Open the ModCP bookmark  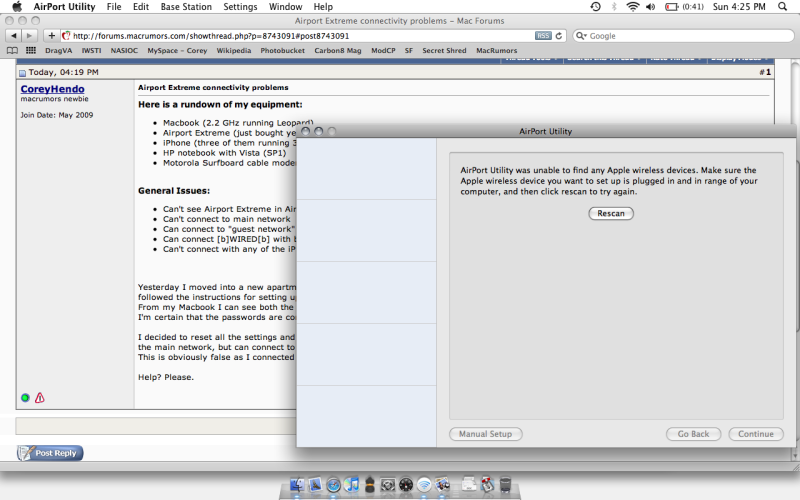point(383,51)
